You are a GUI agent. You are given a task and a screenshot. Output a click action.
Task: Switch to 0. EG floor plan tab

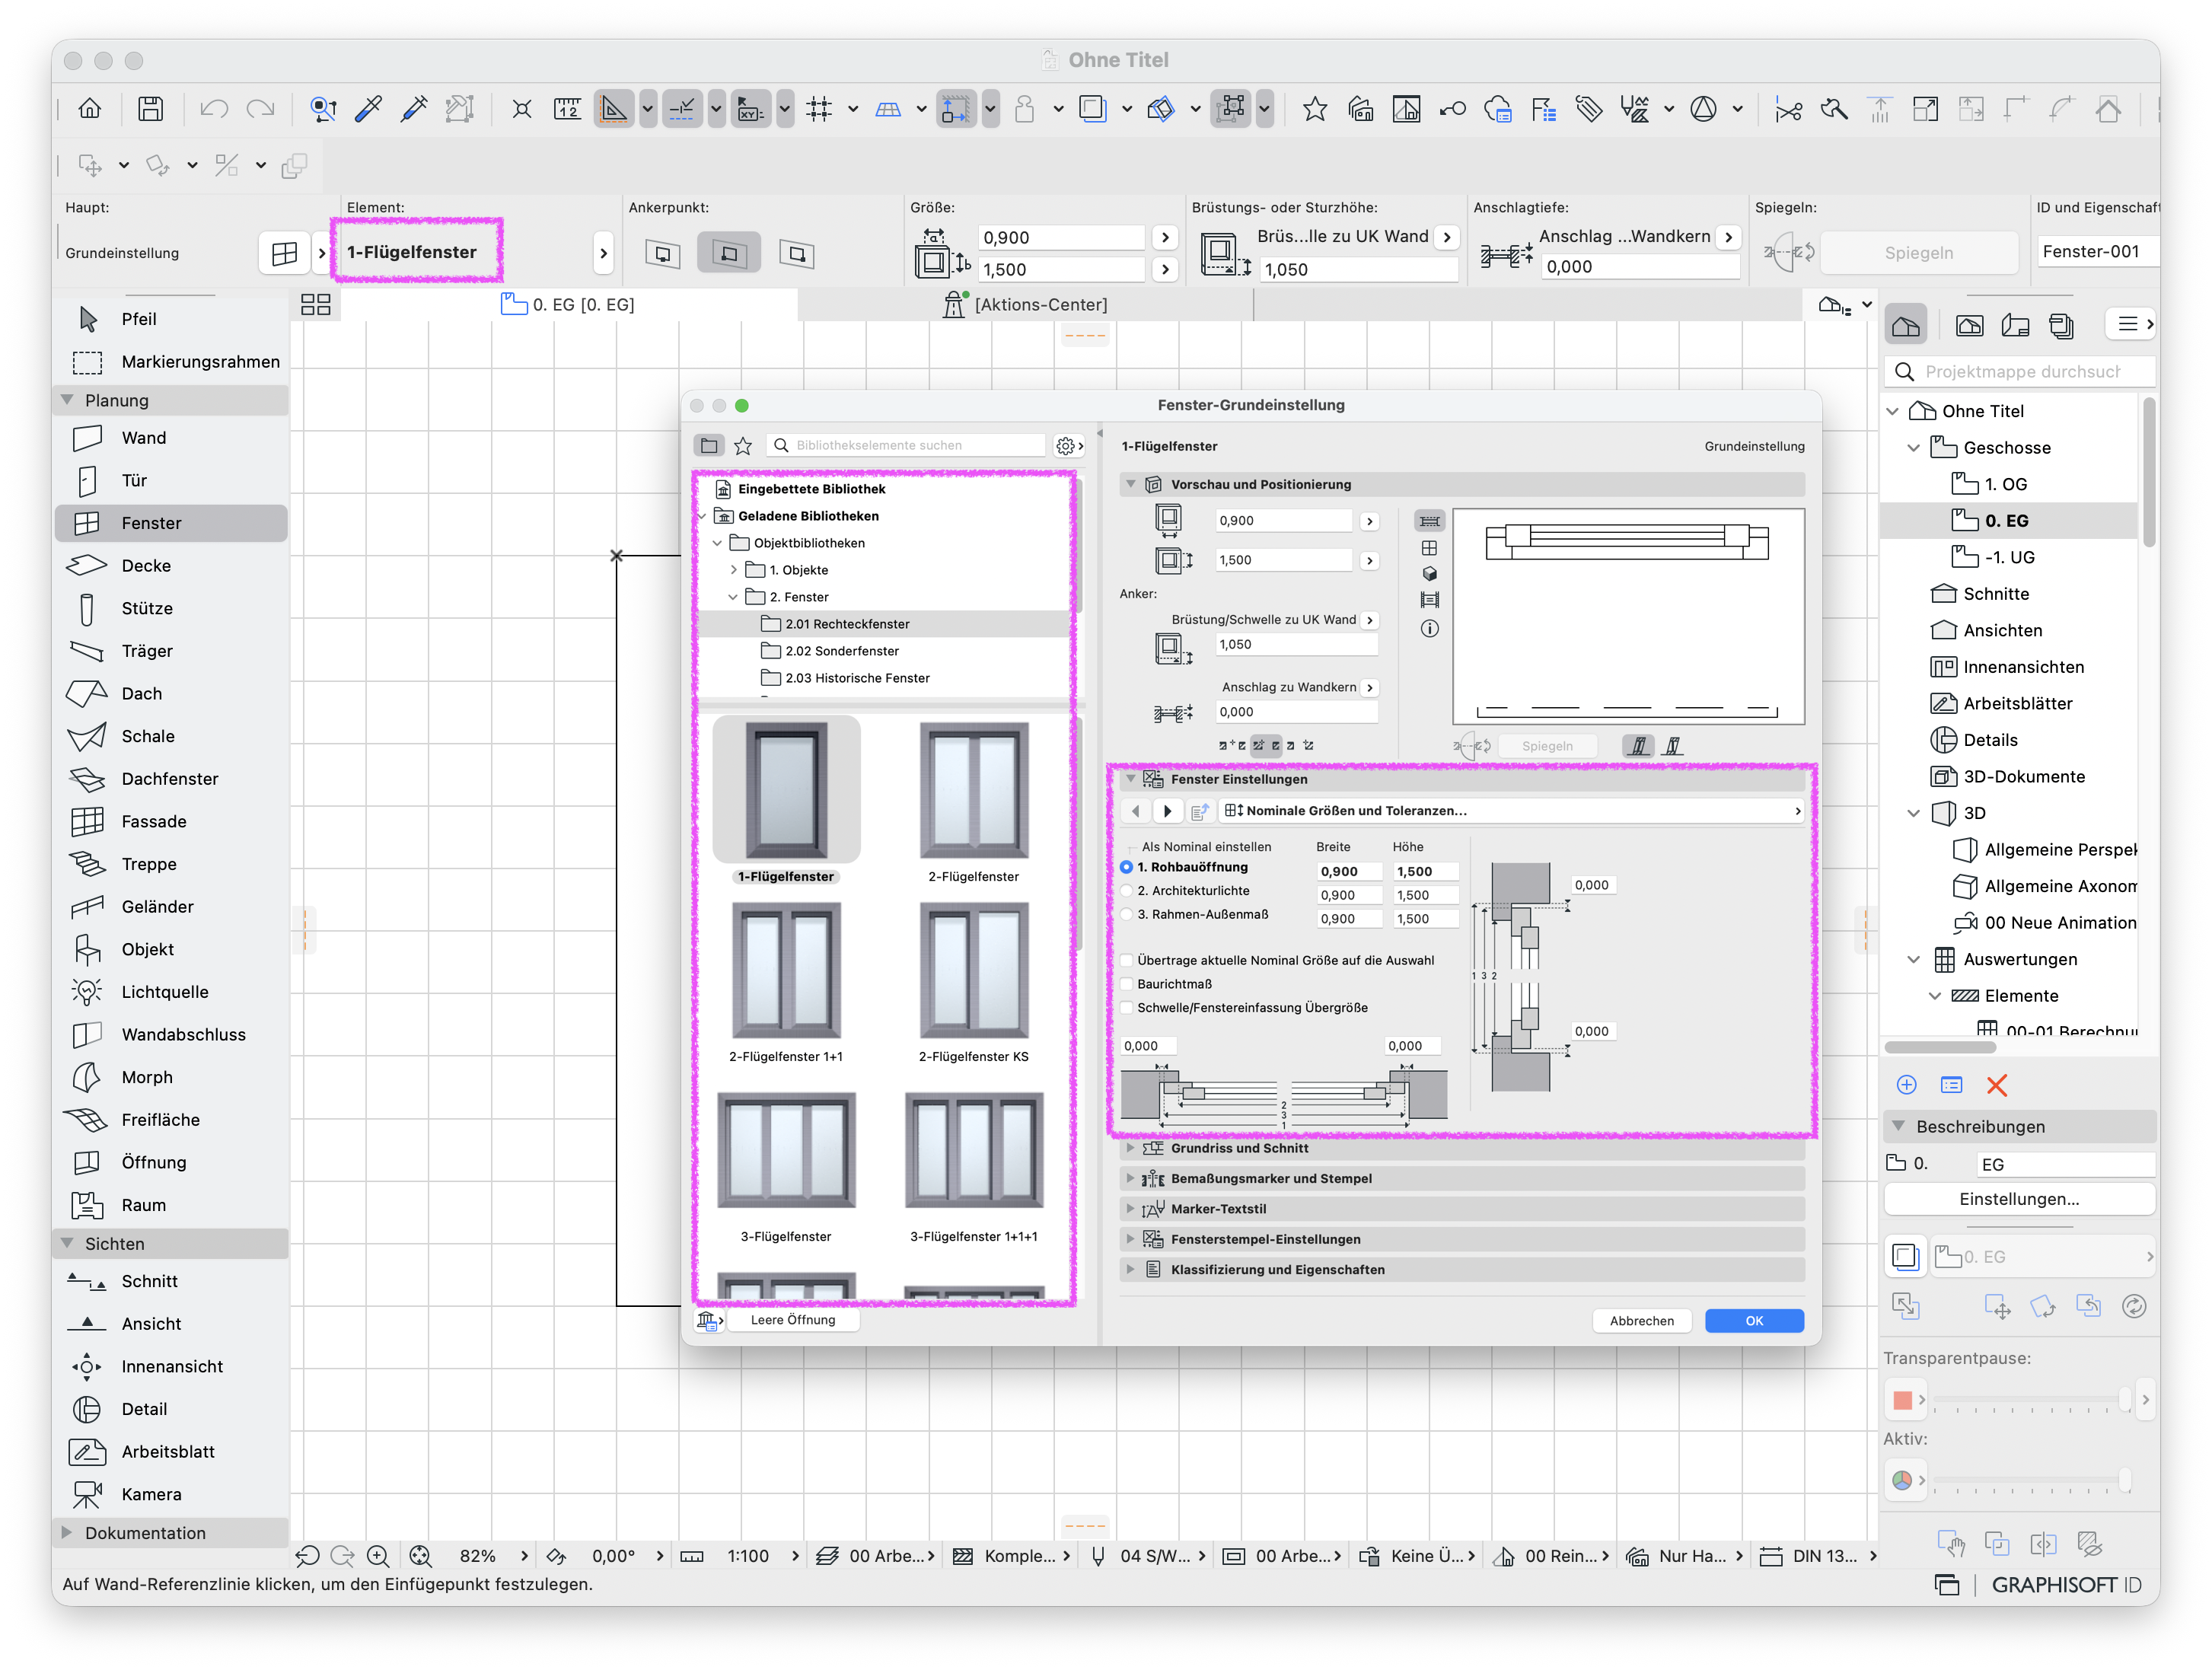tap(568, 305)
